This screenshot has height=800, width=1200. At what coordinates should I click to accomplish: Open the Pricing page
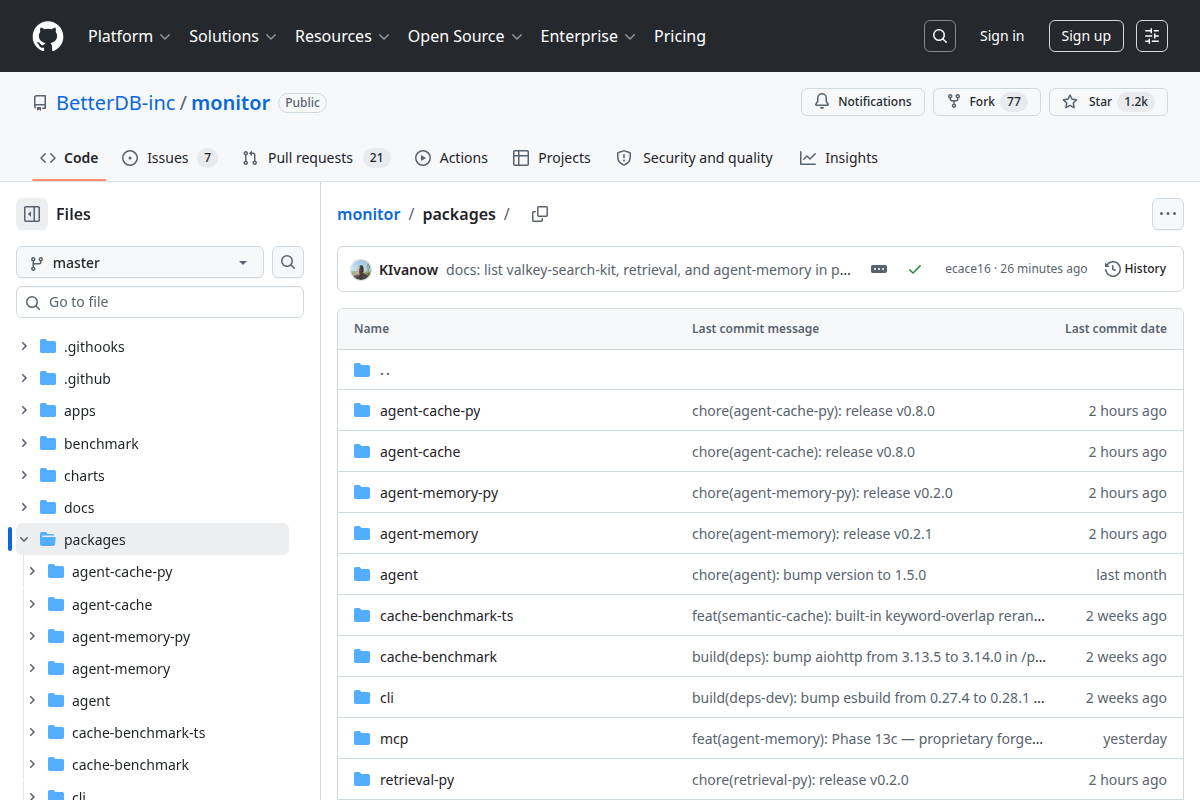(680, 36)
